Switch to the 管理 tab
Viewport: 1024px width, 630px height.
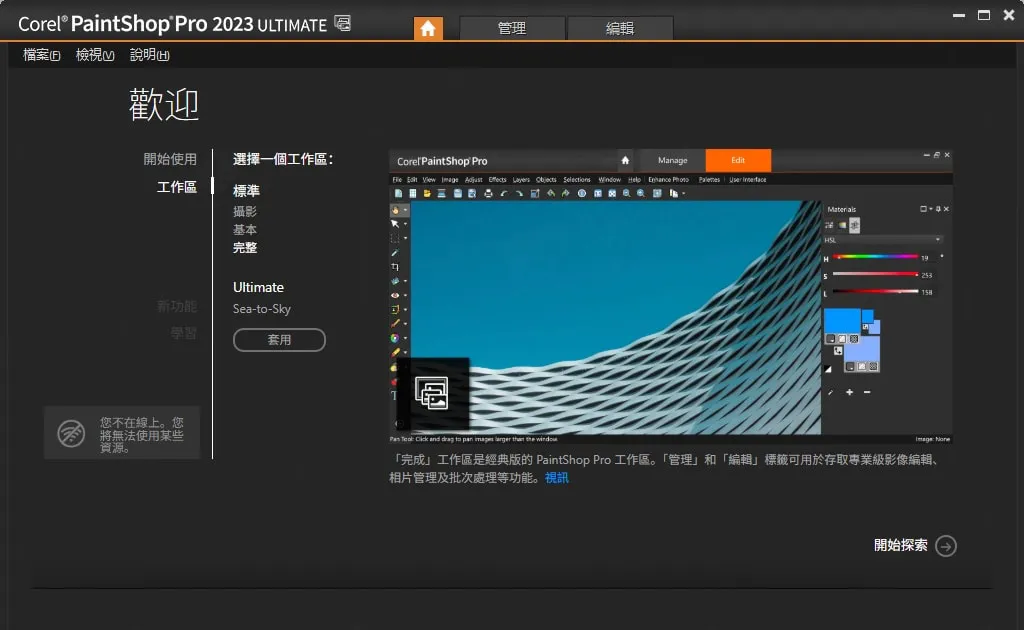tap(512, 29)
